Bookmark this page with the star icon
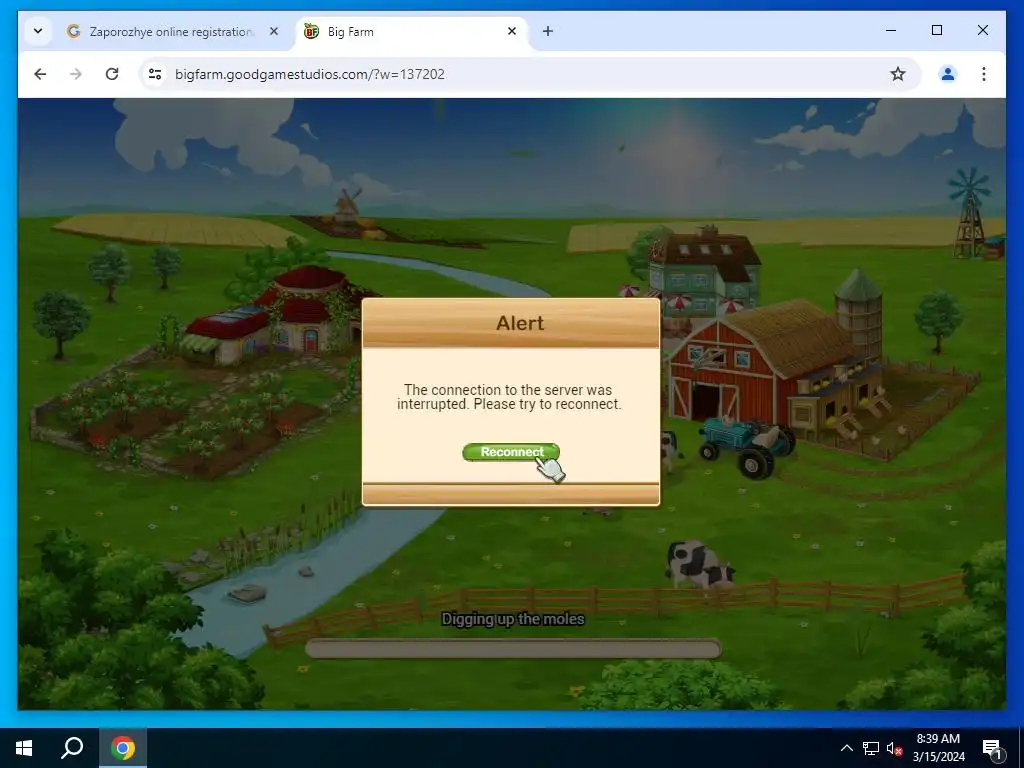The image size is (1024, 768). 898,74
